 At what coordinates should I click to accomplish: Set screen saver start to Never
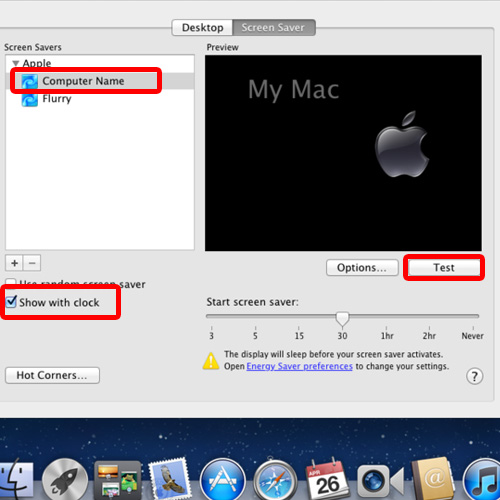(x=472, y=336)
